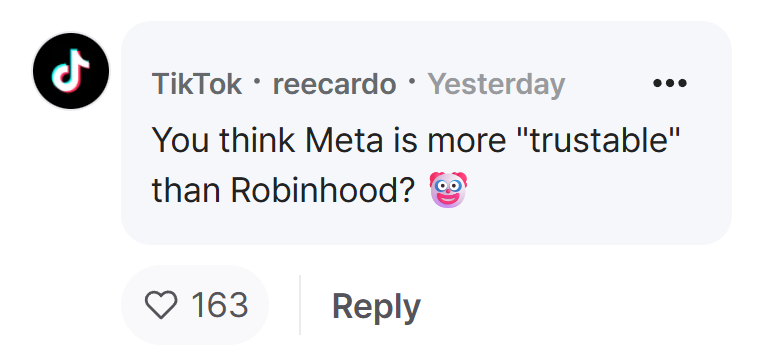Select the comment text about Meta

tap(416, 165)
